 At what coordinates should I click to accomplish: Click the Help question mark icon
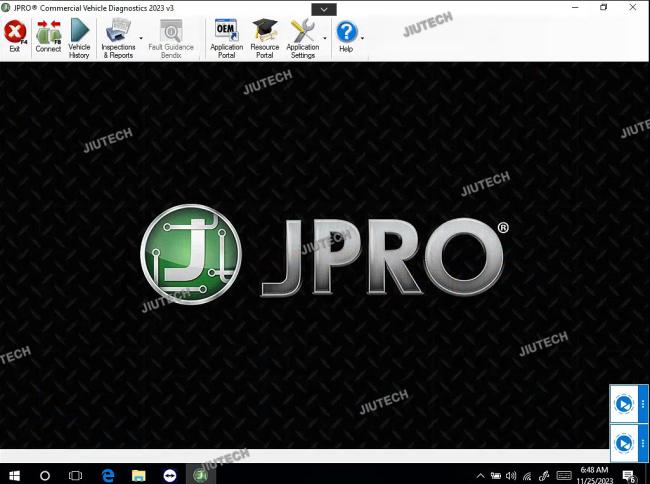click(346, 33)
